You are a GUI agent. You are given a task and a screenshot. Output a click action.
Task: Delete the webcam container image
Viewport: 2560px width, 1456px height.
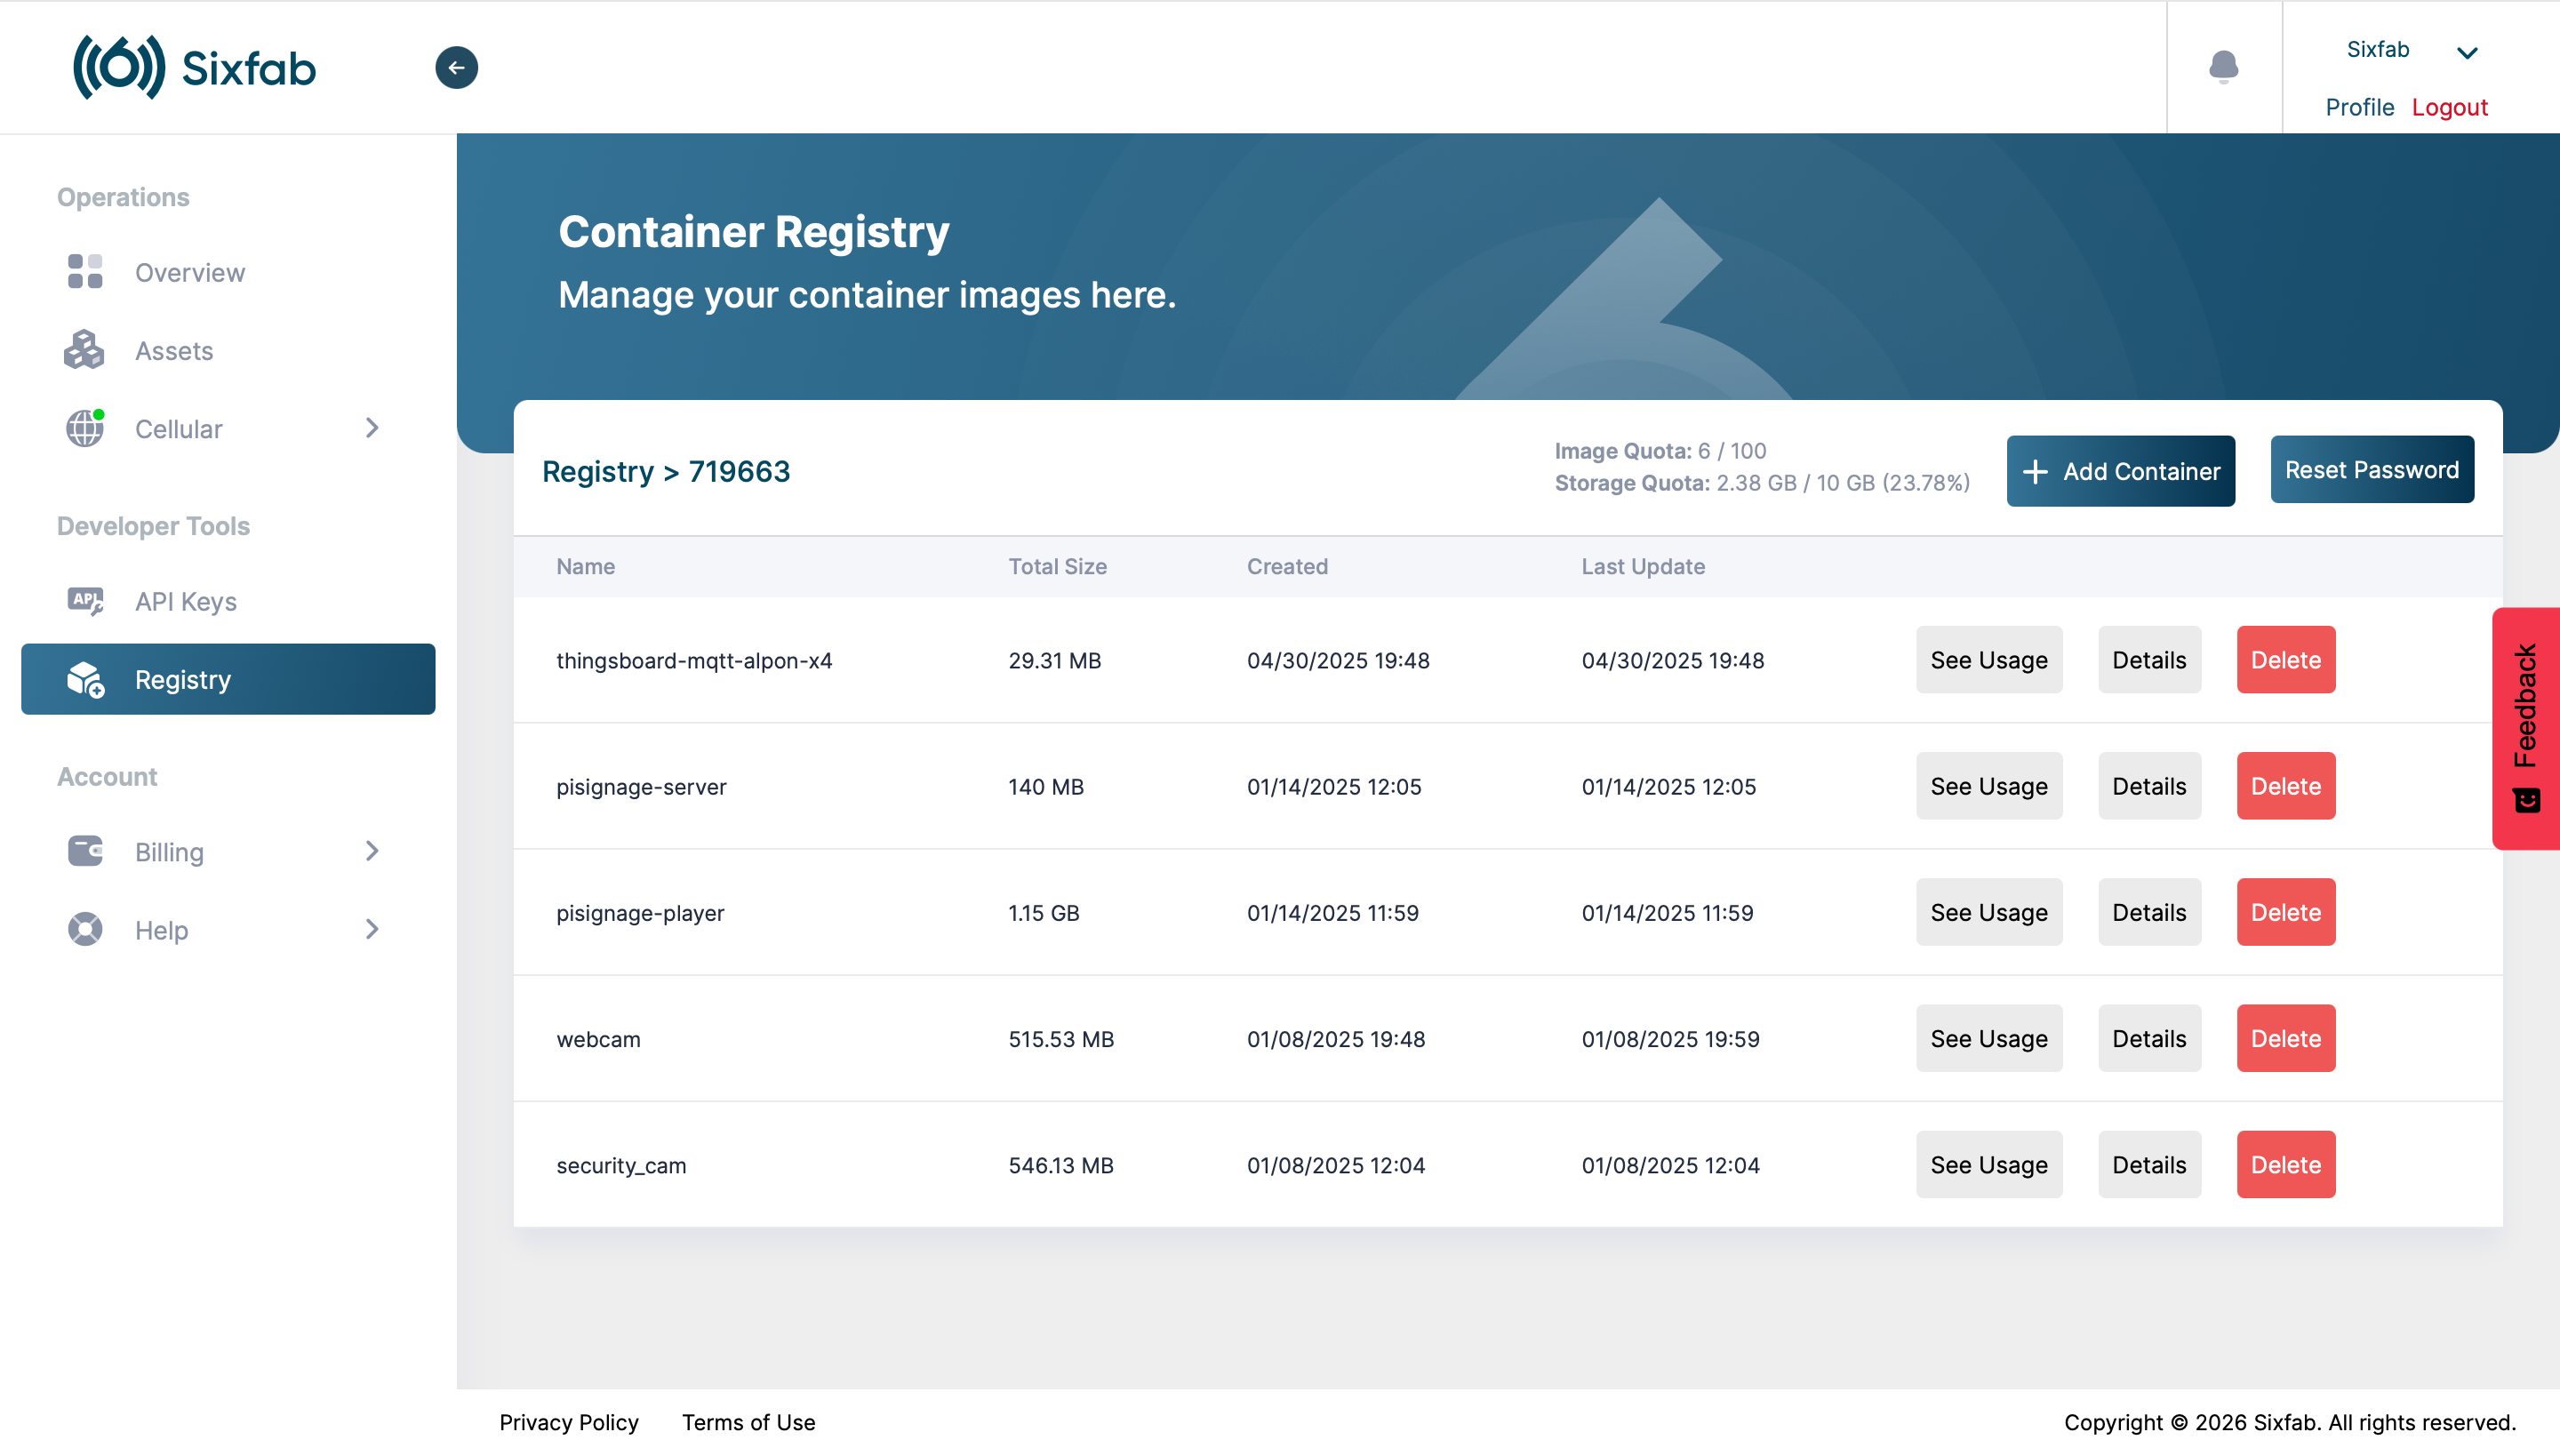2286,1038
